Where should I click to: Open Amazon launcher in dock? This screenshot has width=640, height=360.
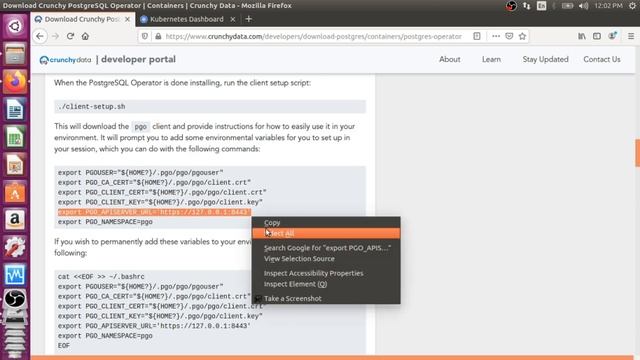[x=15, y=220]
